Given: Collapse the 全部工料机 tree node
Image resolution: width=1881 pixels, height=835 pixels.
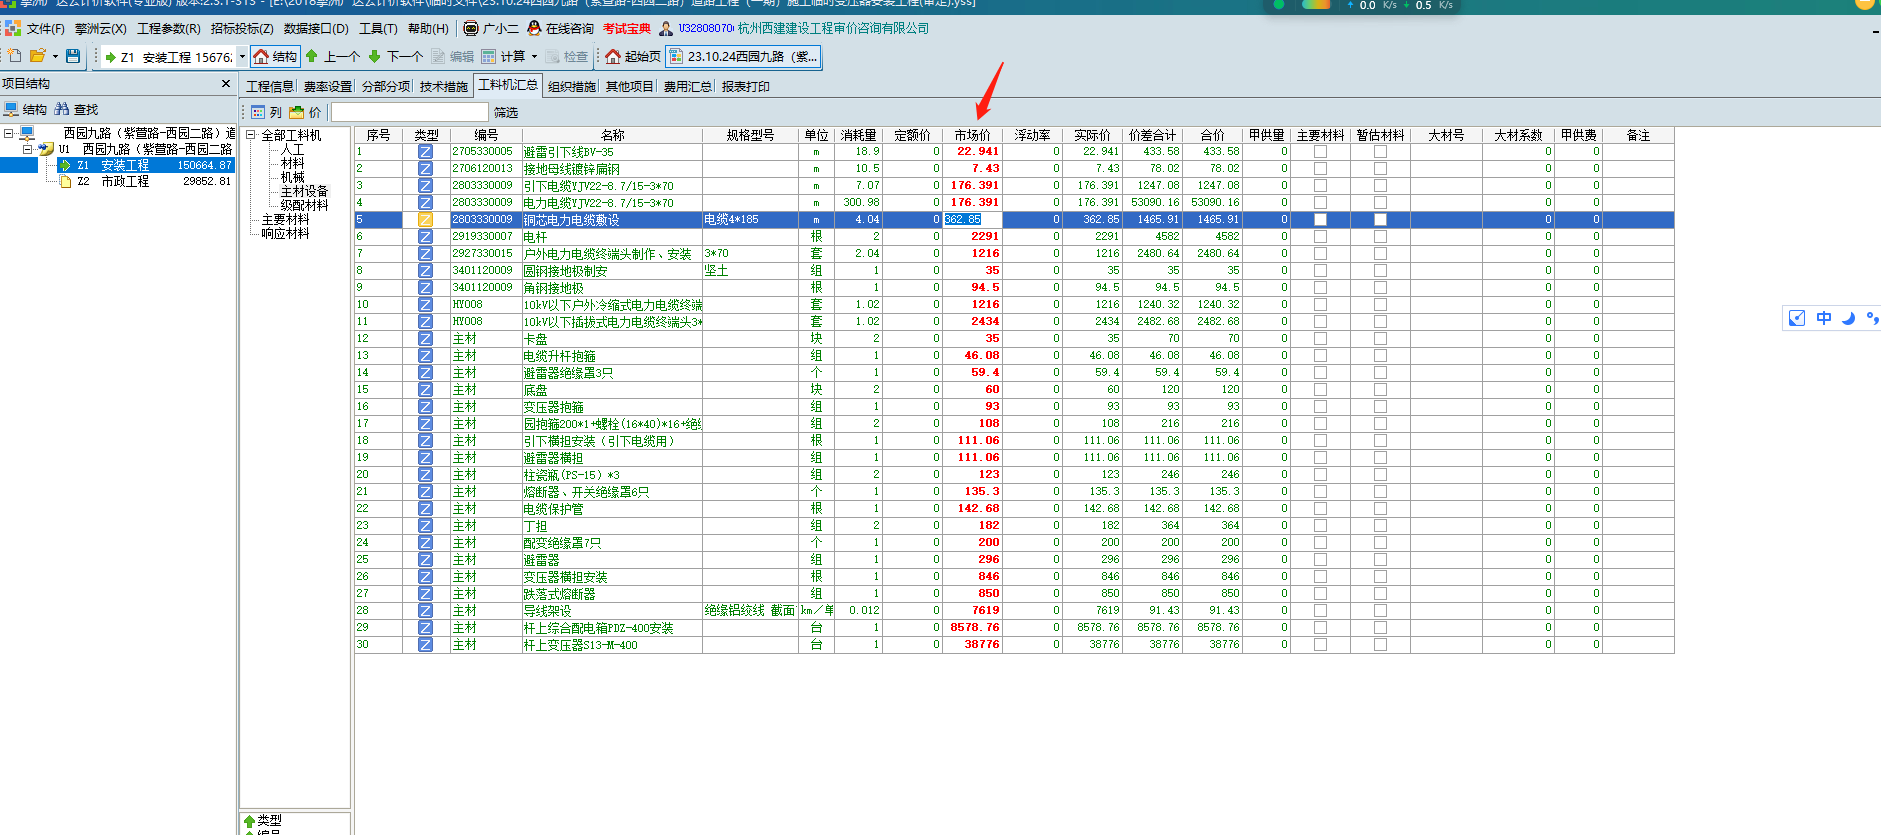Looking at the screenshot, I should (251, 135).
